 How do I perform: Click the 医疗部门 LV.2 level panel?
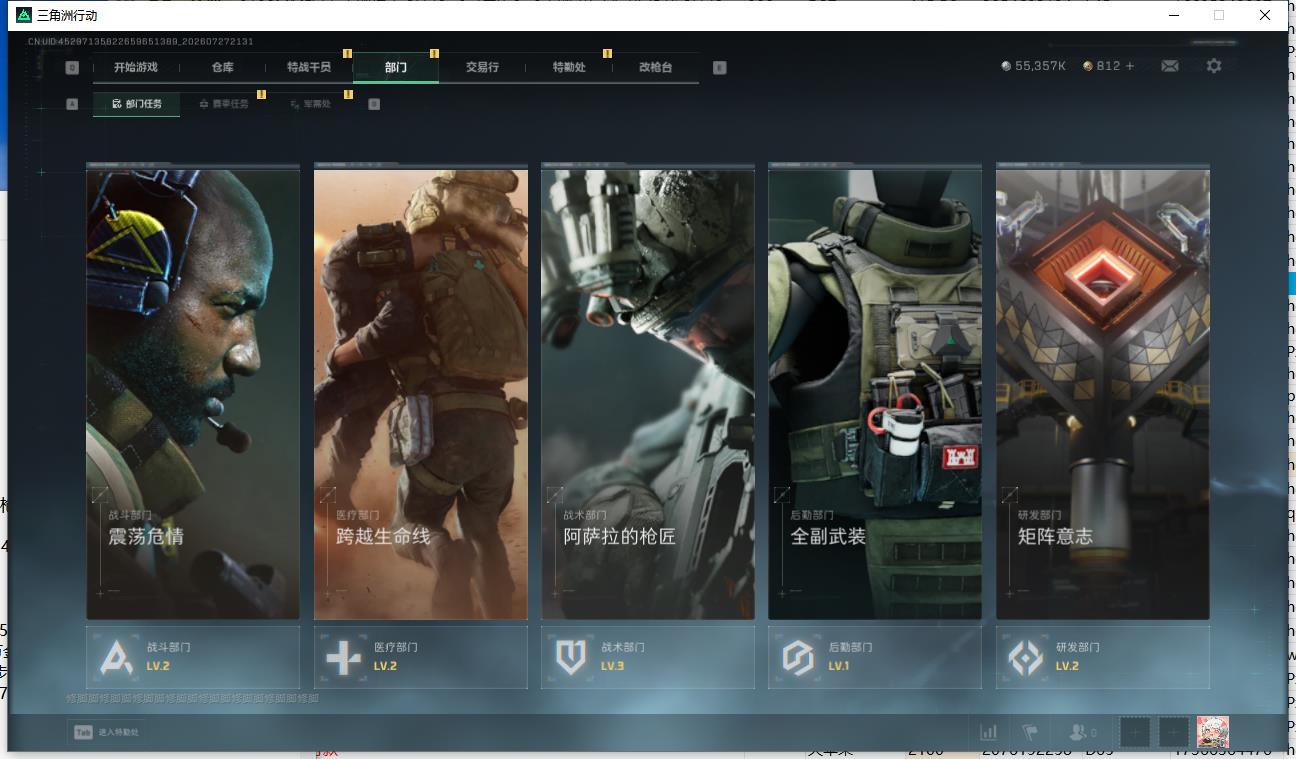click(421, 658)
